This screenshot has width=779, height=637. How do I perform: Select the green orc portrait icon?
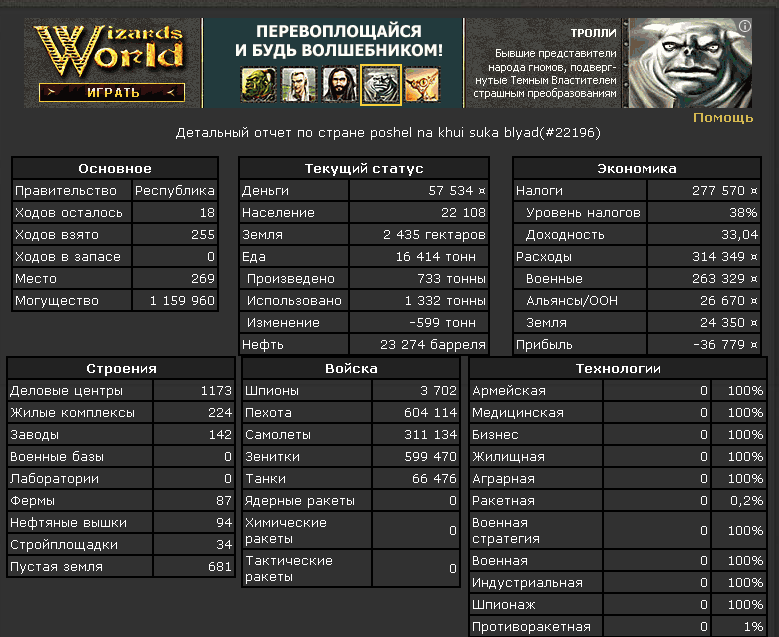click(x=258, y=85)
